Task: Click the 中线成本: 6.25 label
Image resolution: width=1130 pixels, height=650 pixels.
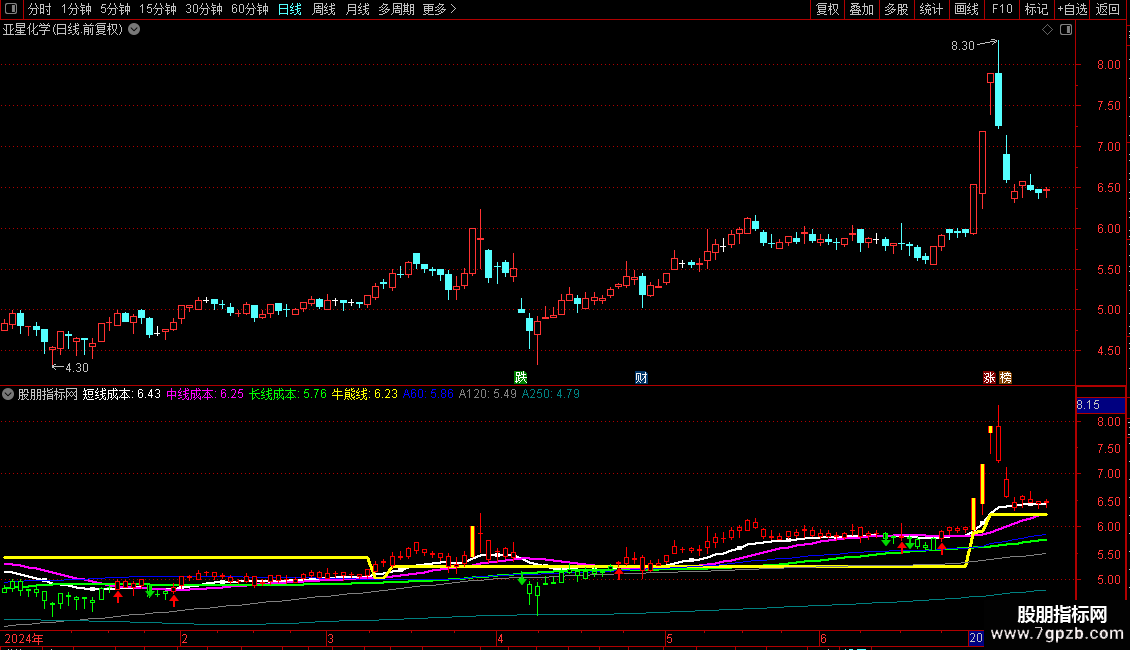Action: (205, 394)
